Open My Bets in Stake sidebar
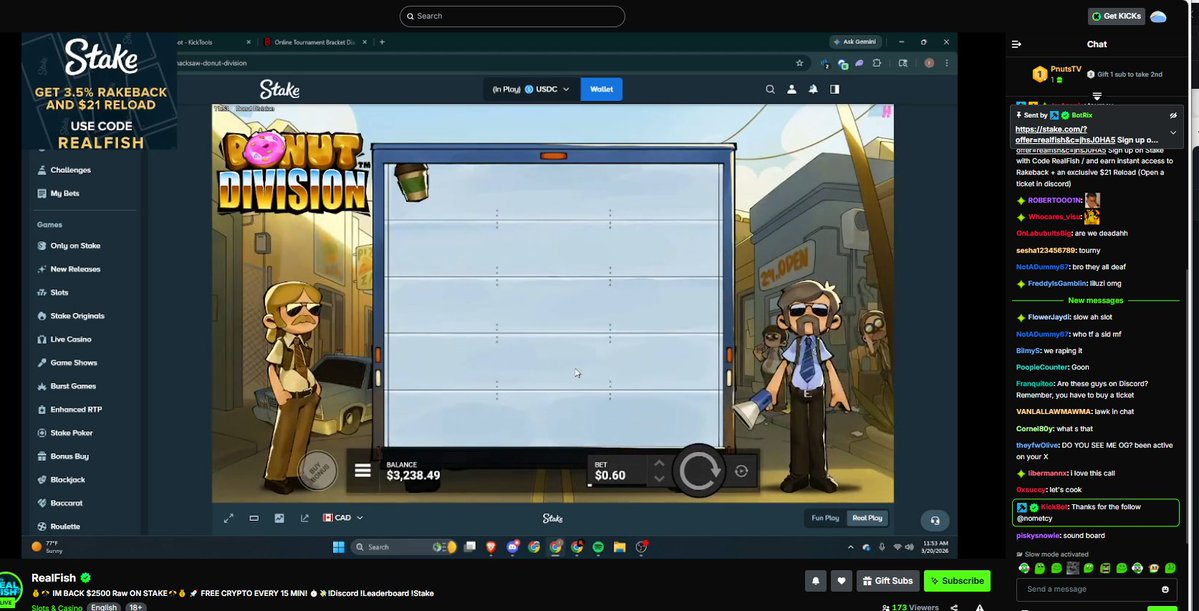 point(65,193)
